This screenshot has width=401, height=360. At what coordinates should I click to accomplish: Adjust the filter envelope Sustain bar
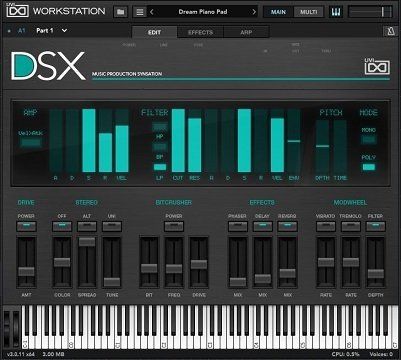tap(244, 140)
